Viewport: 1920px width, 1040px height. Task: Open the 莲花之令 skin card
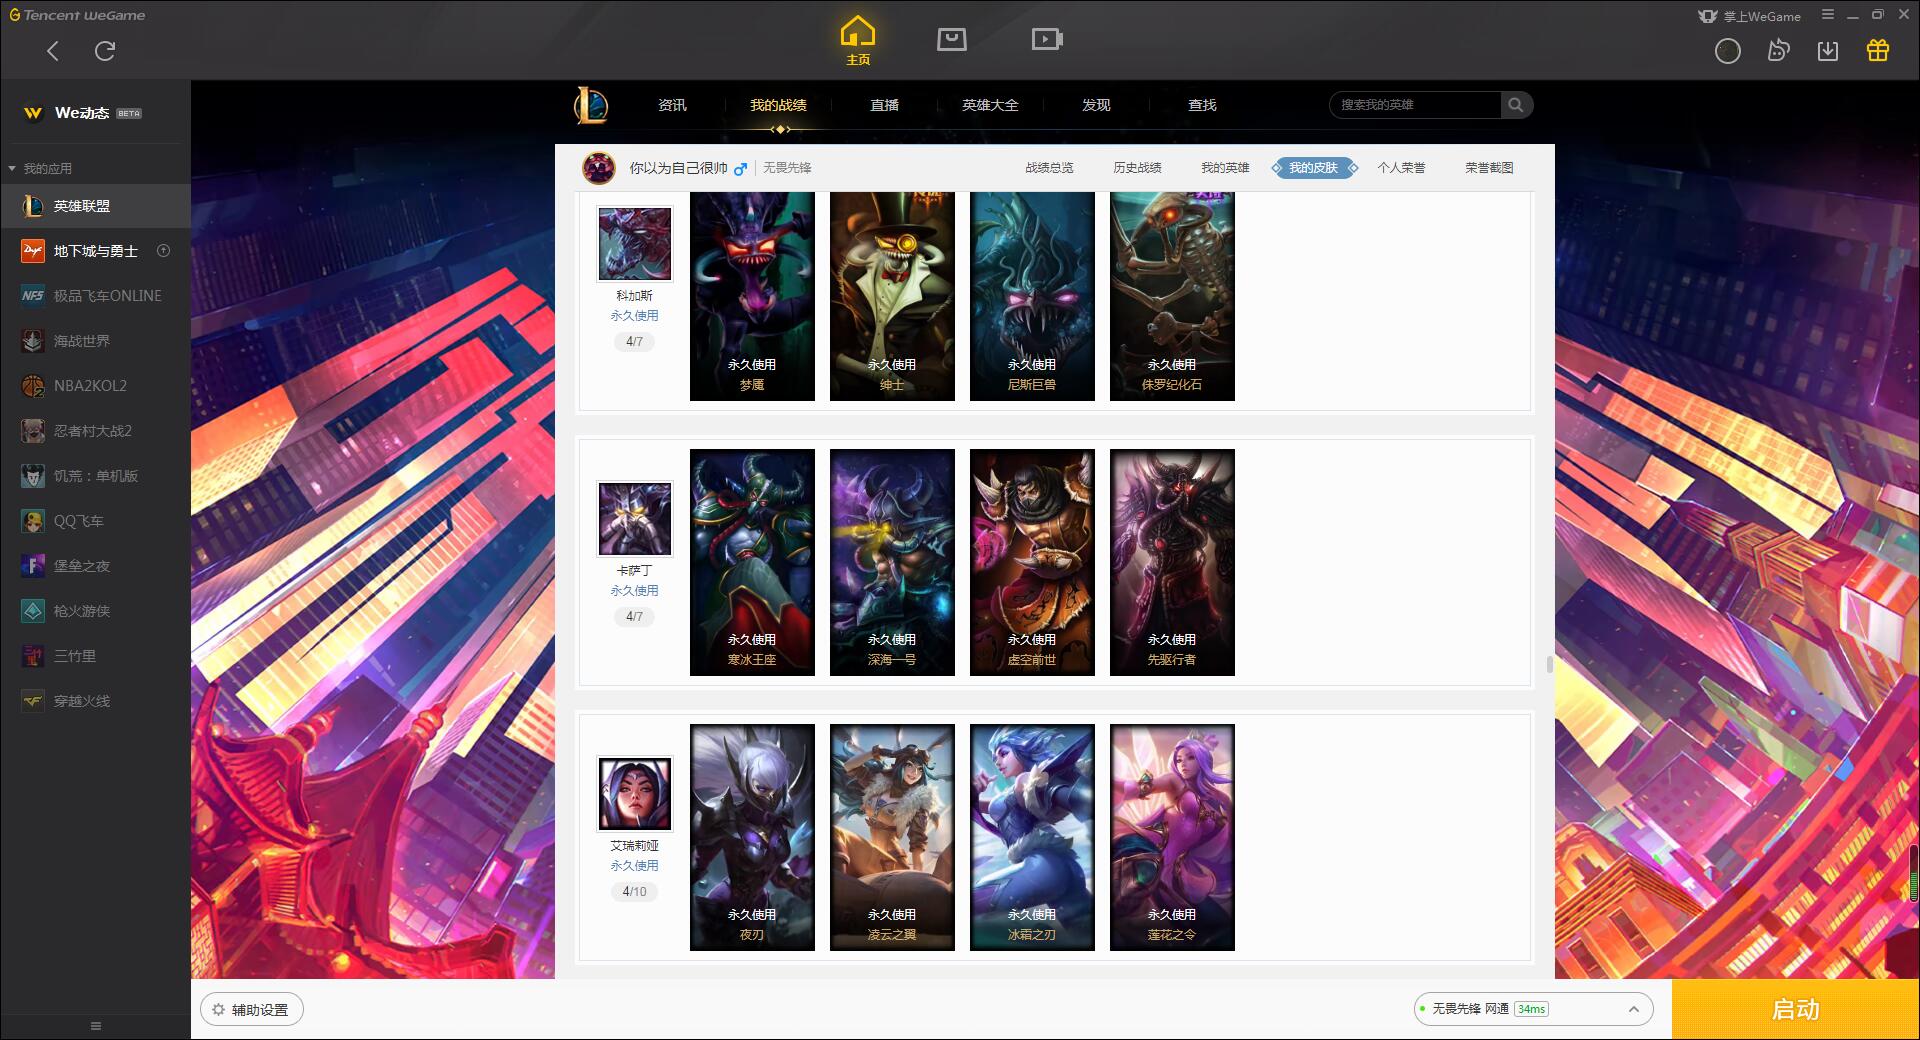pyautogui.click(x=1172, y=837)
